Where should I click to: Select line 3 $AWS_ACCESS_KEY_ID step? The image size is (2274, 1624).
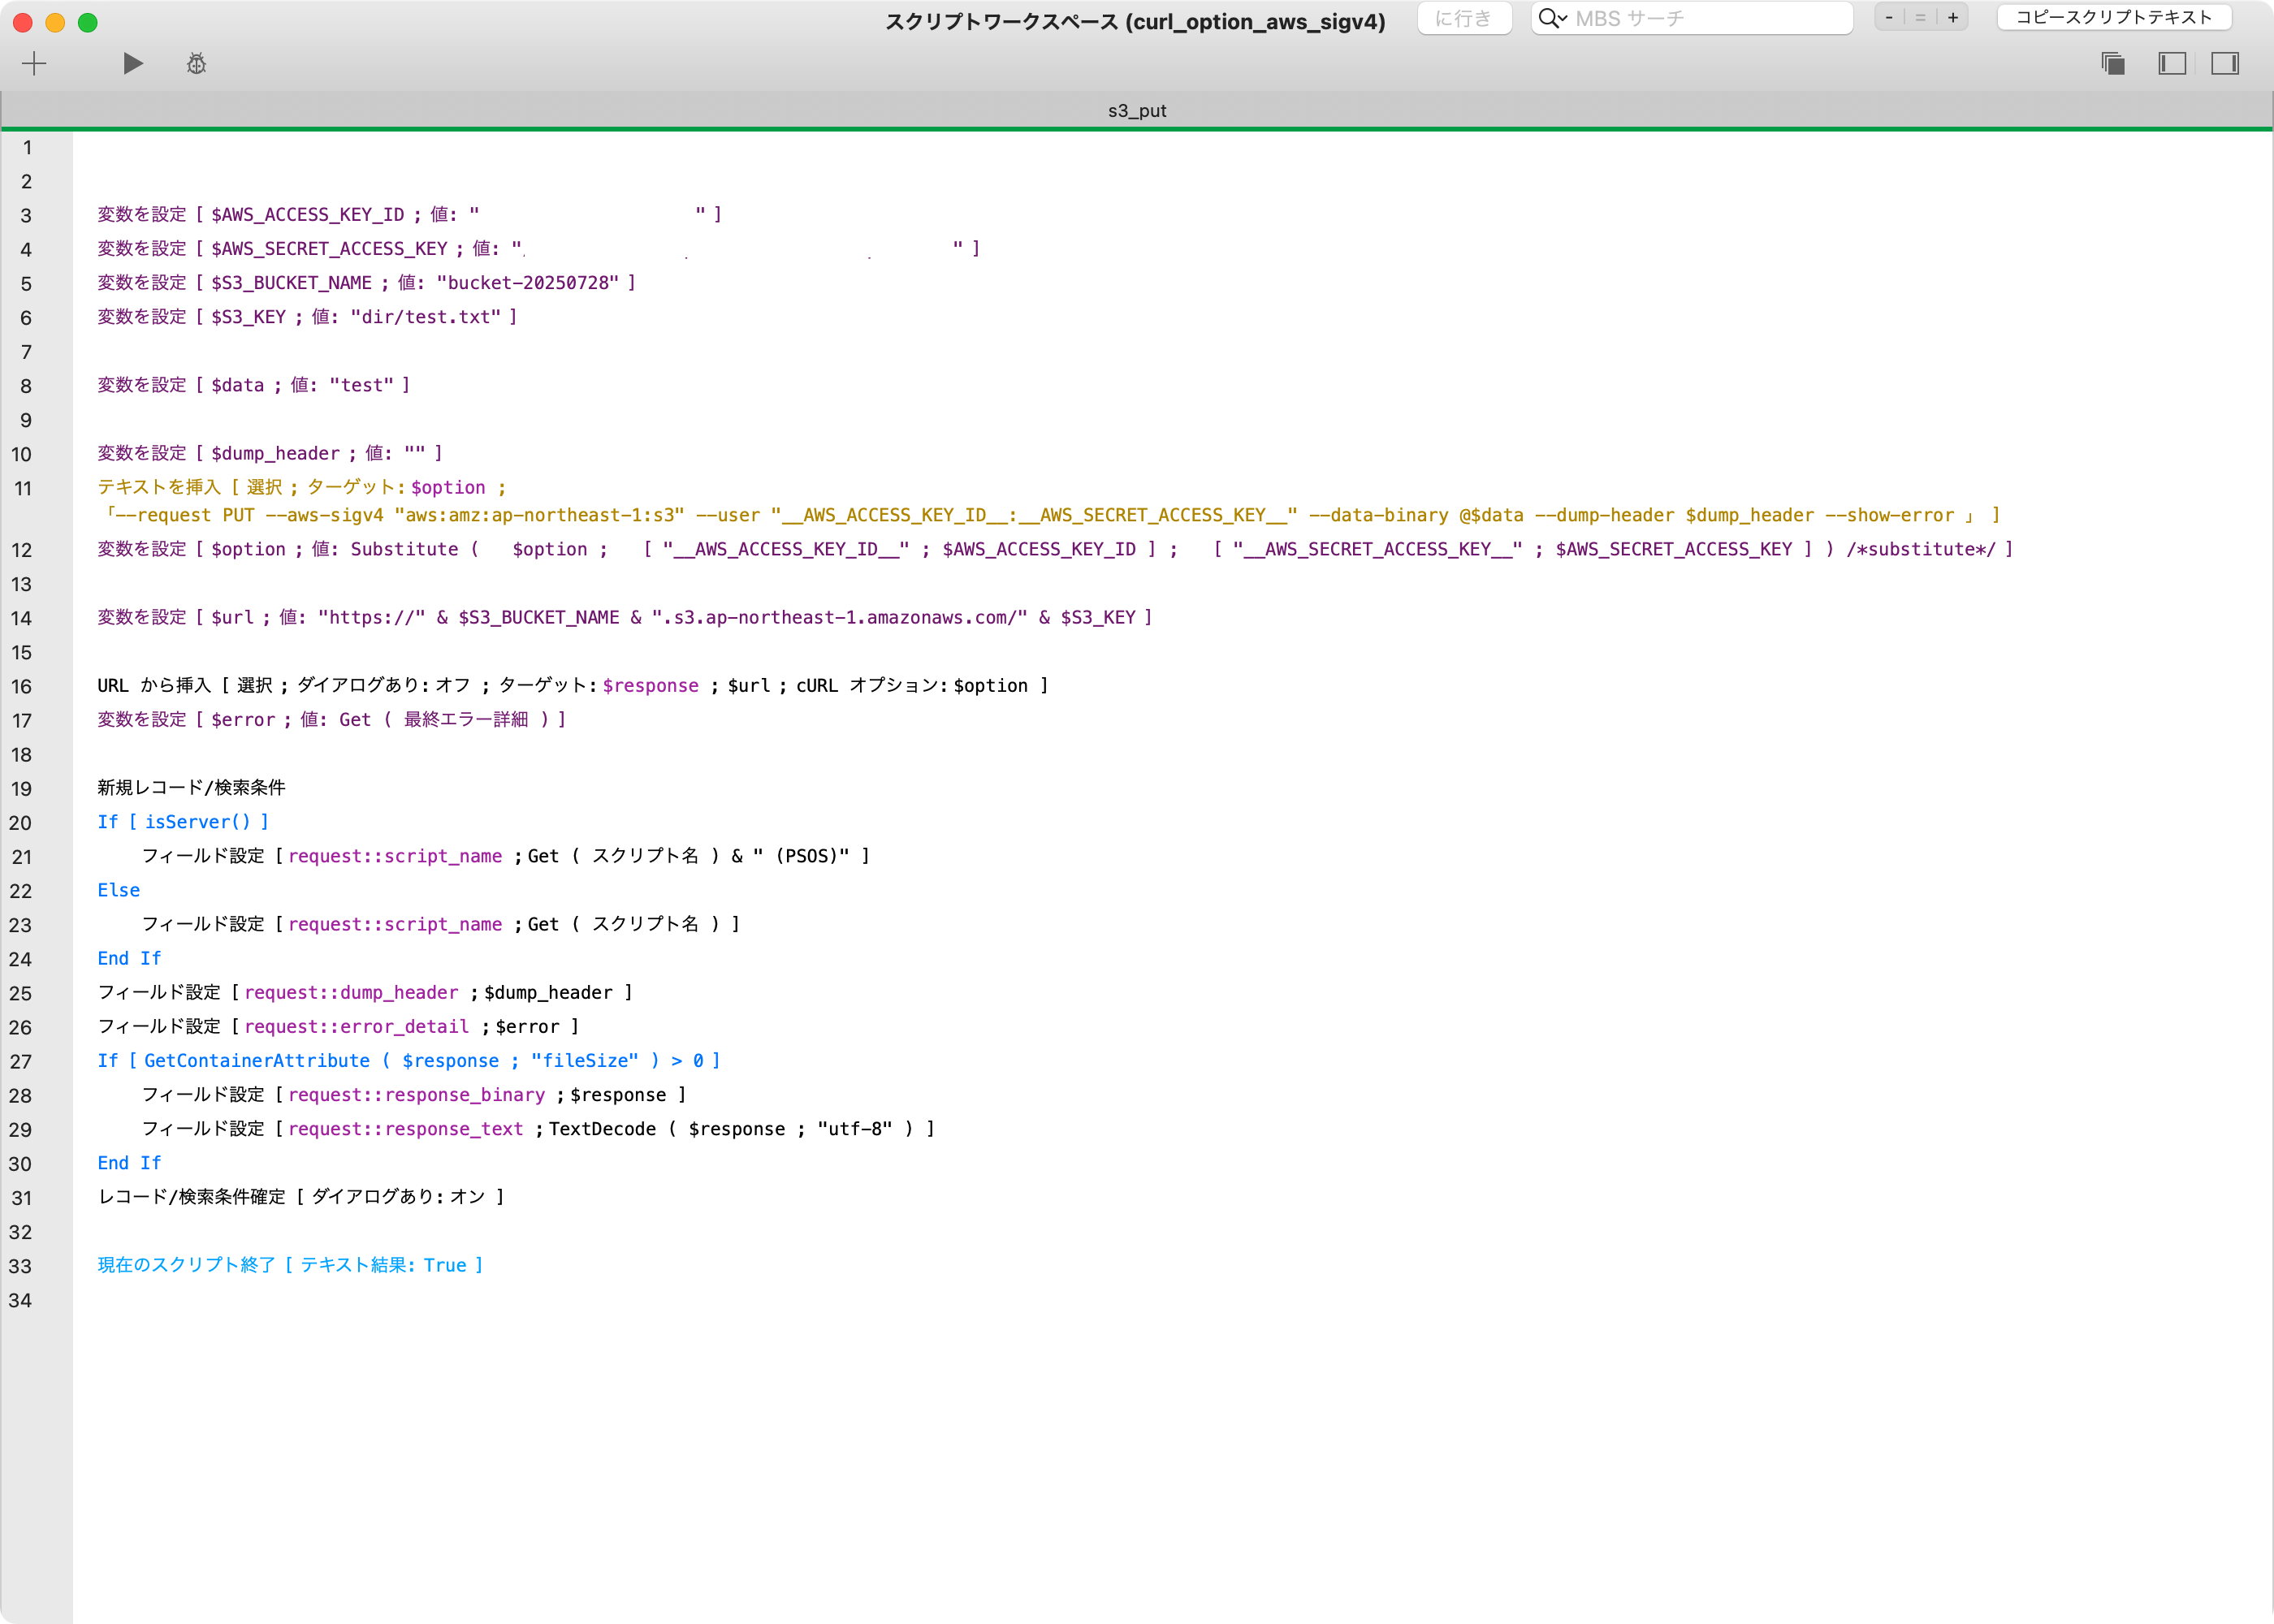409,214
